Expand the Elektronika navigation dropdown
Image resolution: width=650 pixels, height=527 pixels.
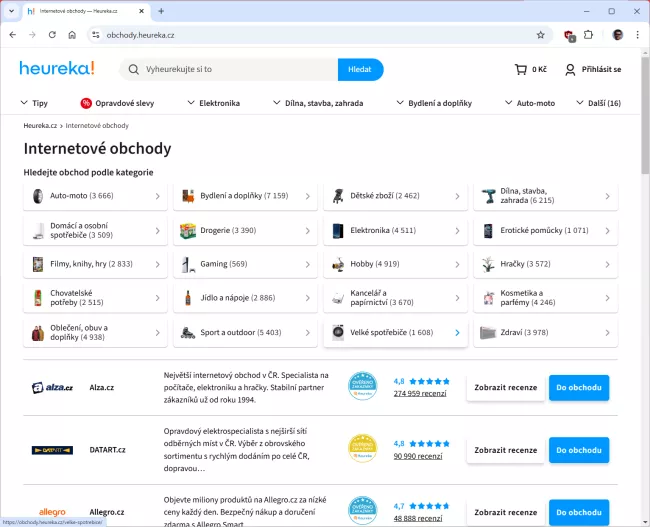(213, 103)
